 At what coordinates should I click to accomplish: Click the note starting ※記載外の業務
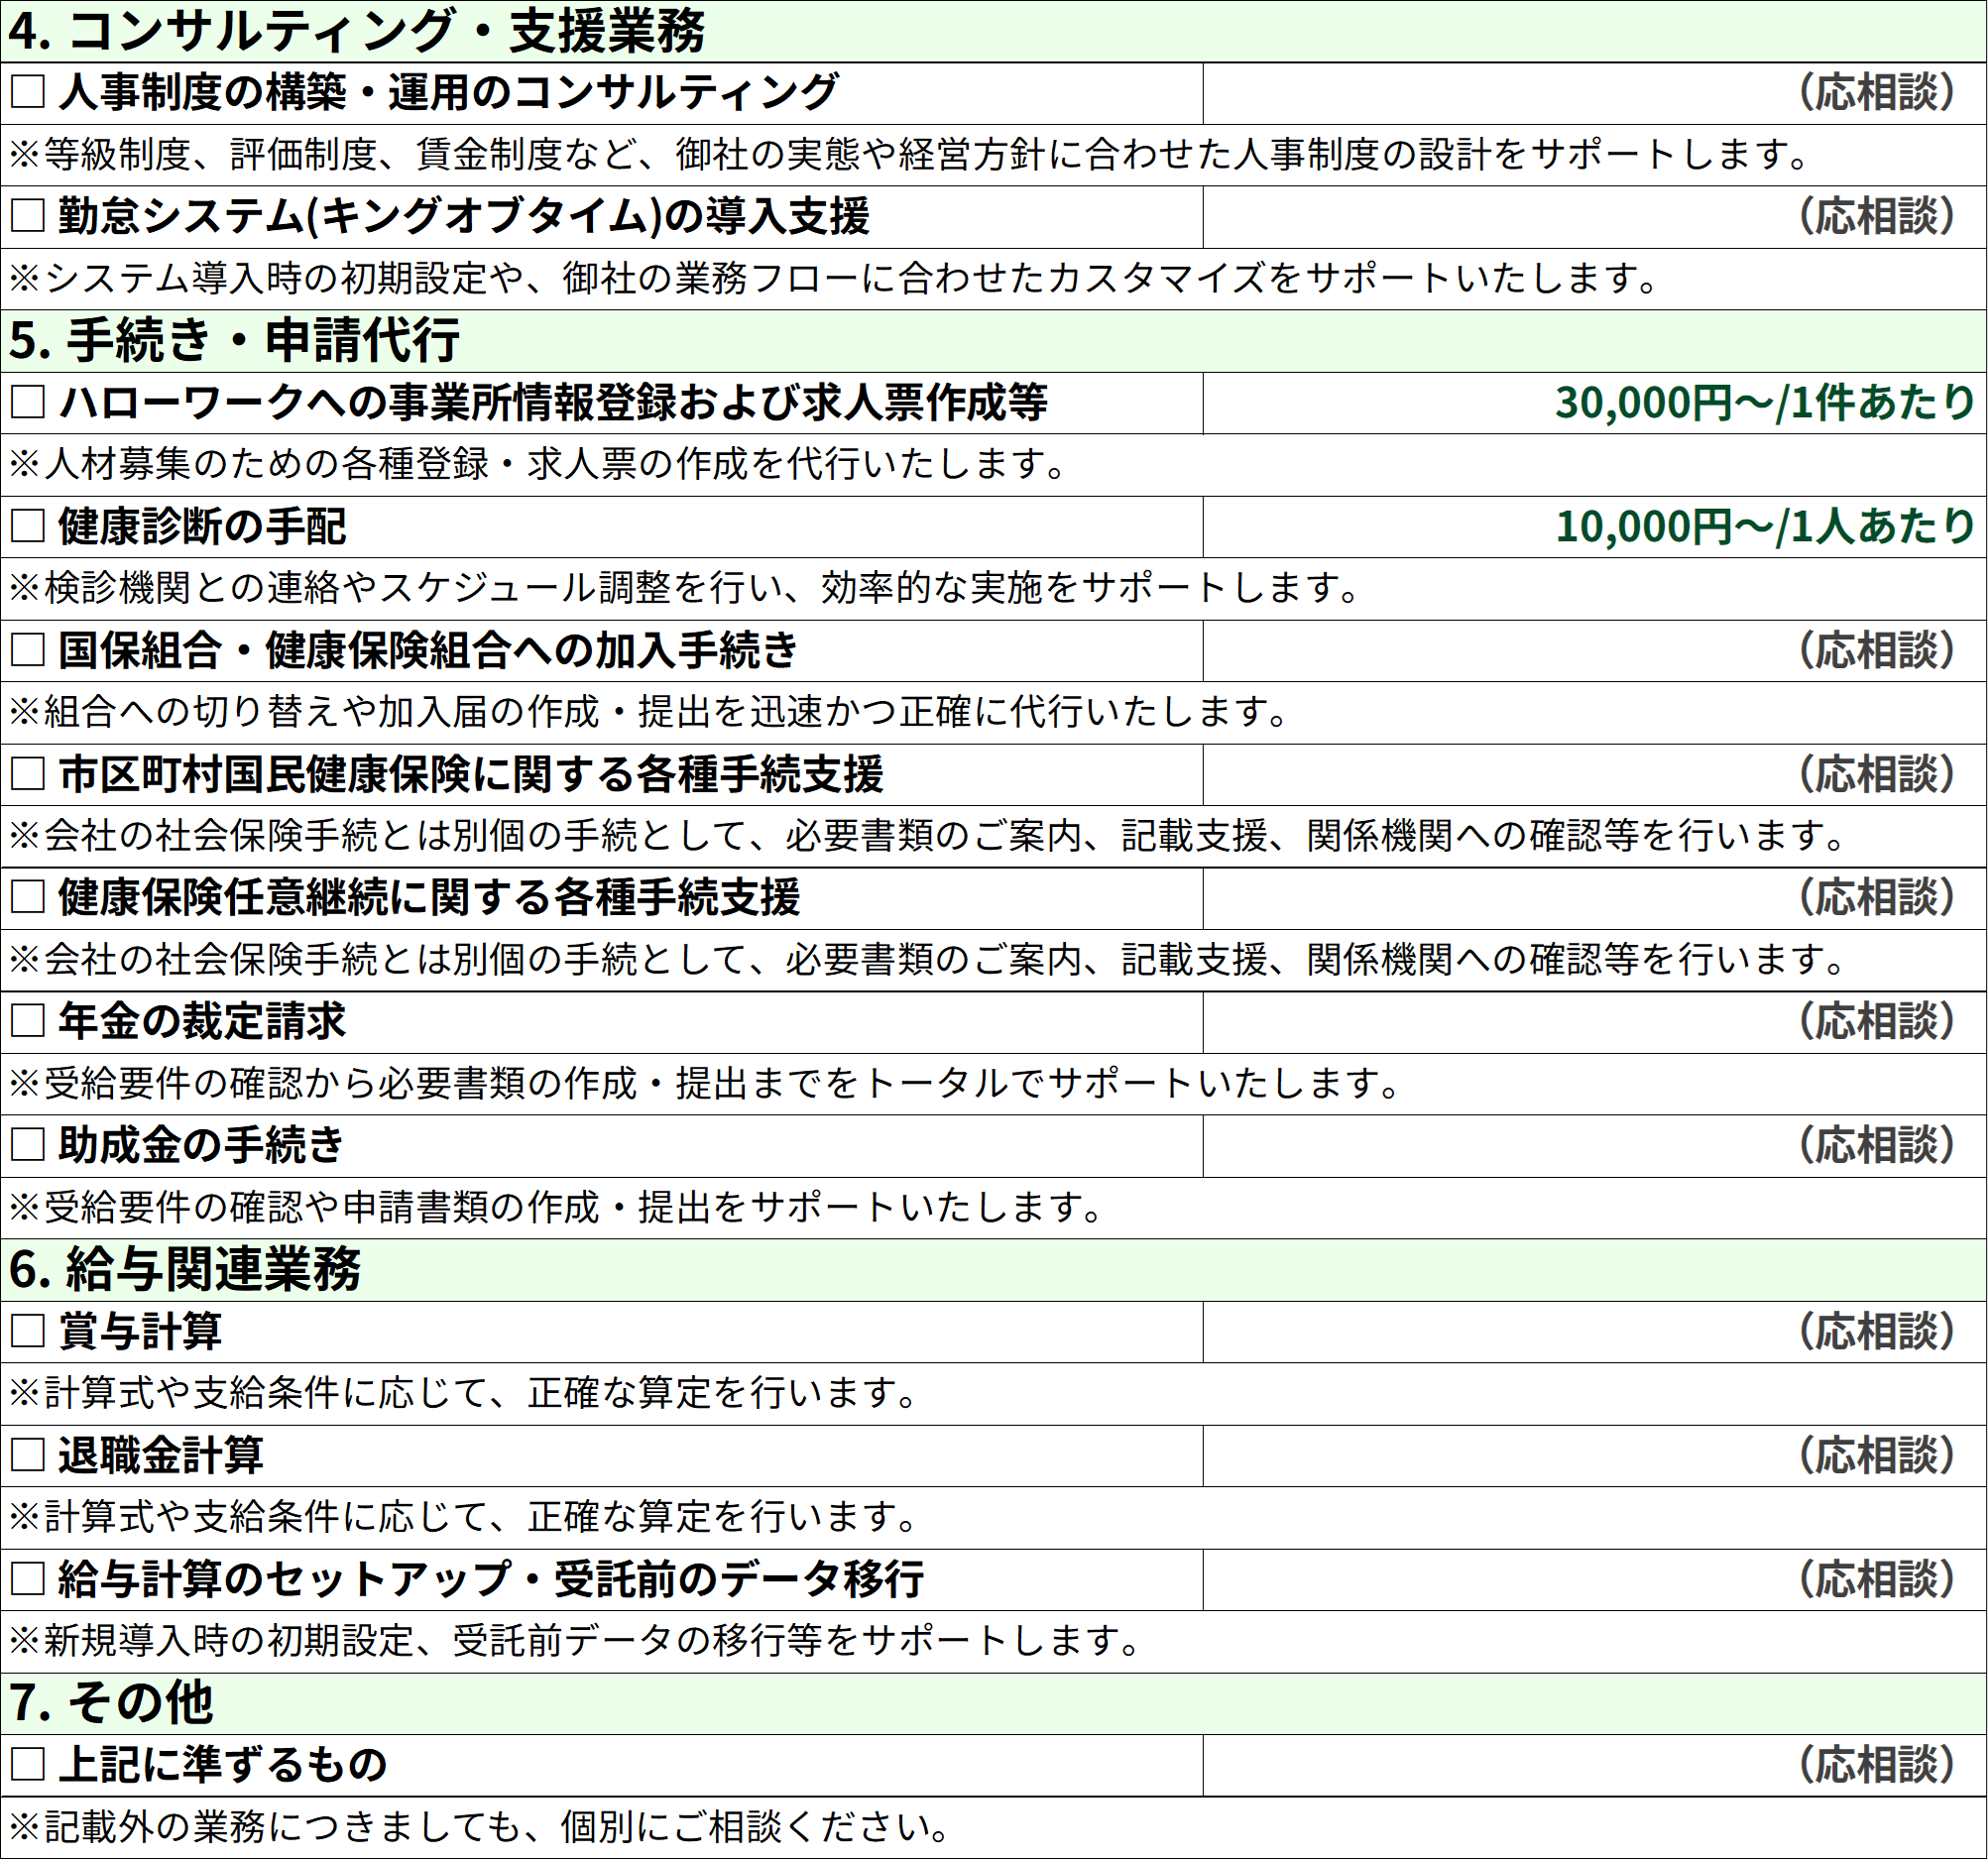pyautogui.click(x=480, y=1826)
